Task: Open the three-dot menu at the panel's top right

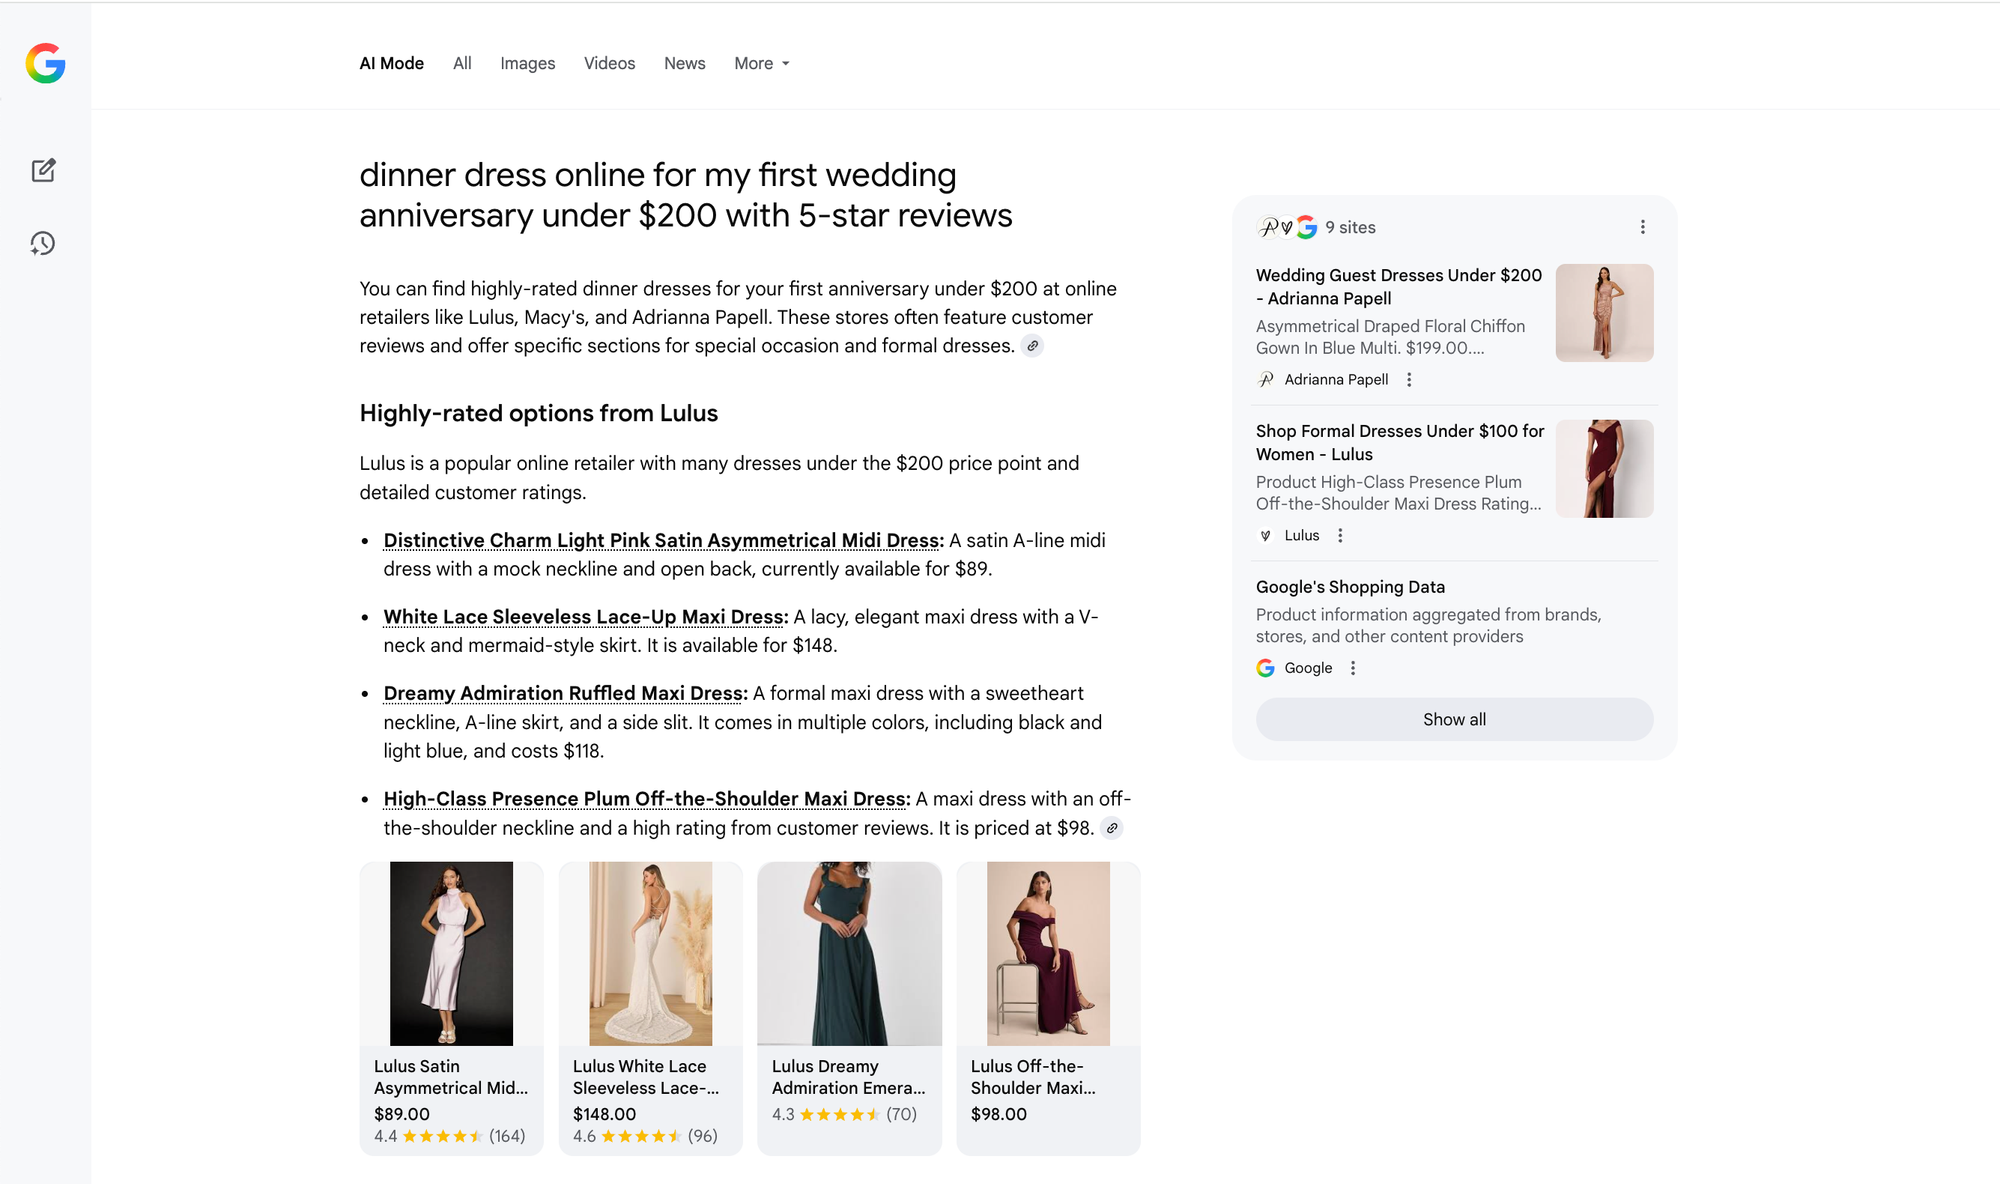Action: tap(1642, 227)
